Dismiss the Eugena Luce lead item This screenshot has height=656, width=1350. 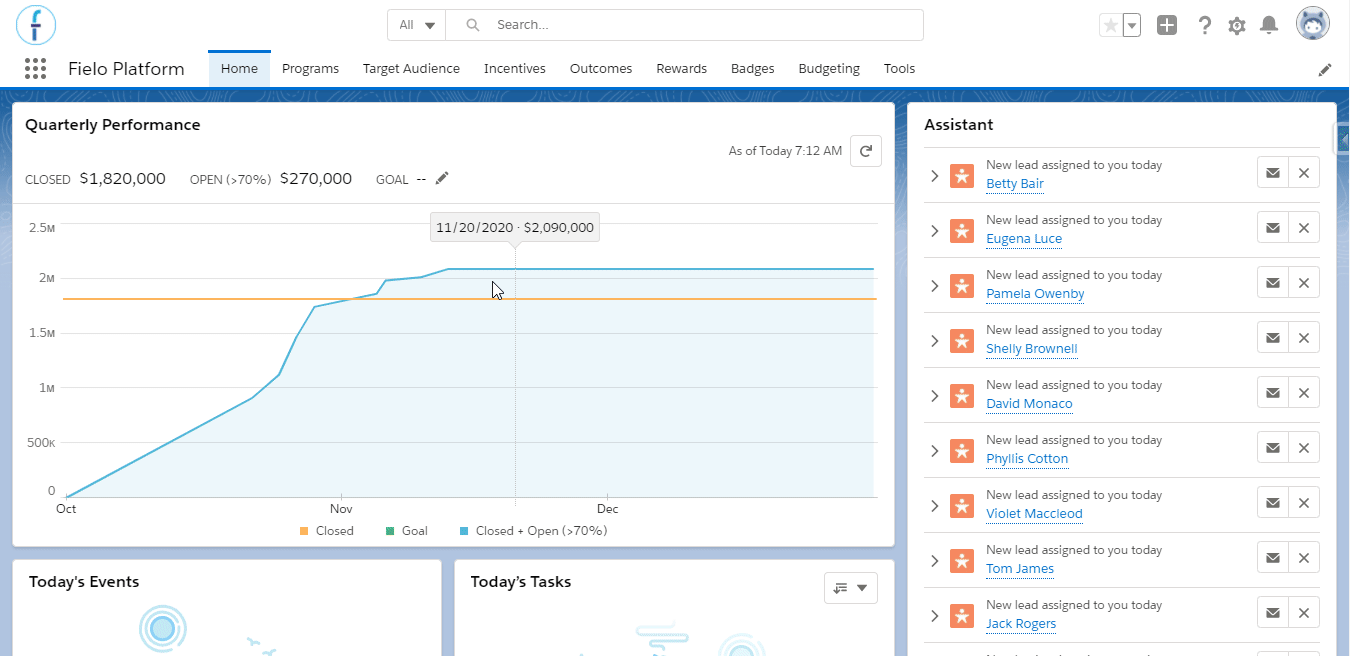pyautogui.click(x=1304, y=228)
